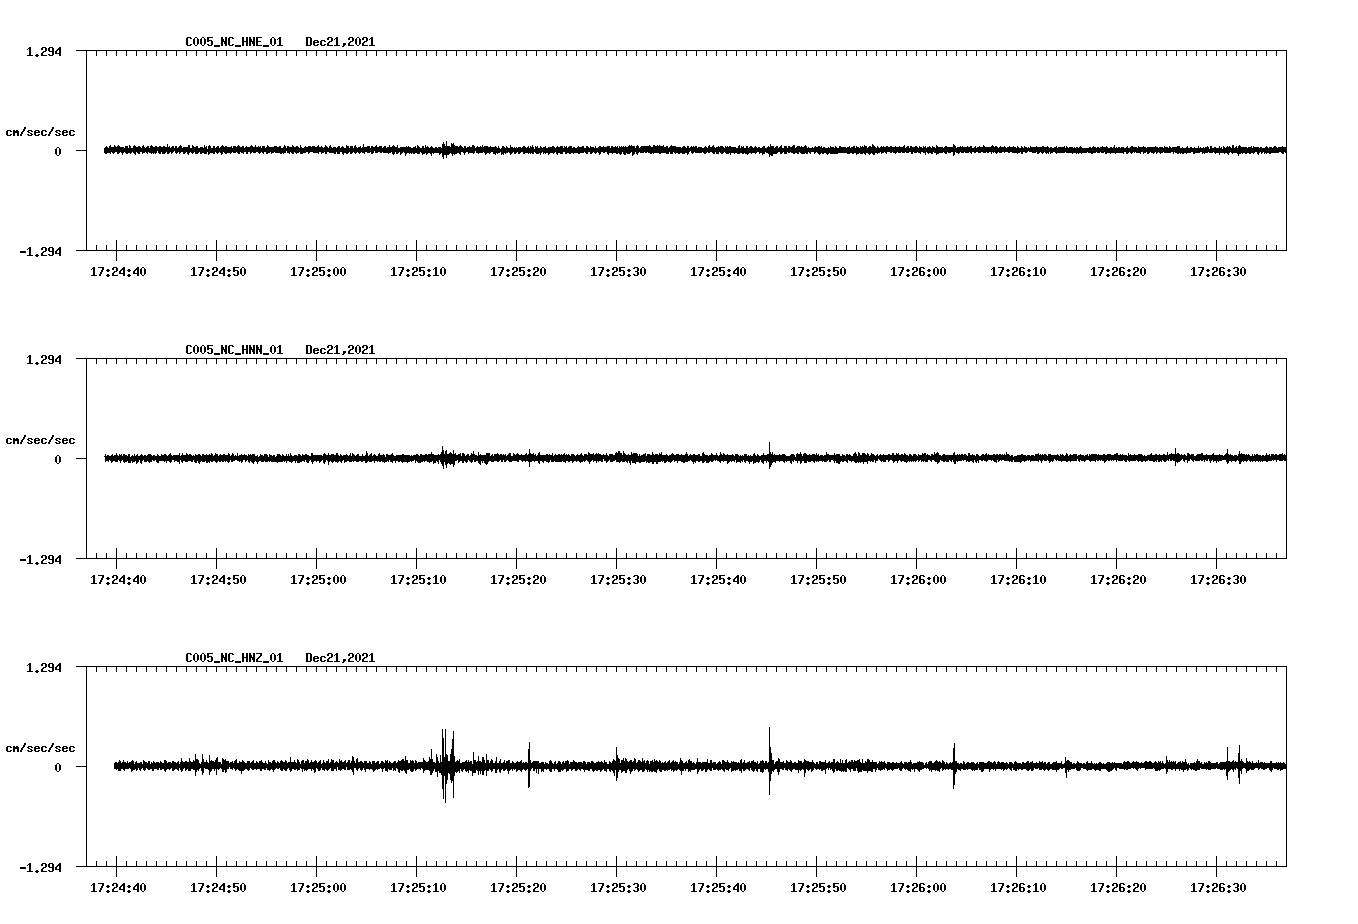
Task: Click the 17:25:50 time label under HNZ plot
Action: tap(818, 888)
